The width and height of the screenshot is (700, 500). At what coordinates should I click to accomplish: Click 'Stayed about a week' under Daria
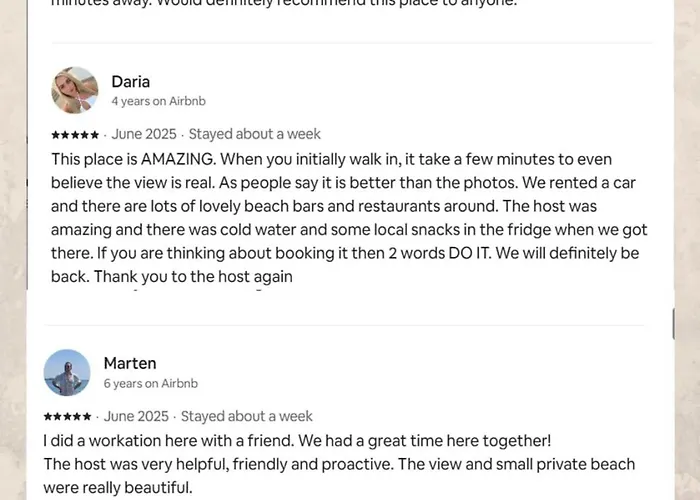[255, 134]
